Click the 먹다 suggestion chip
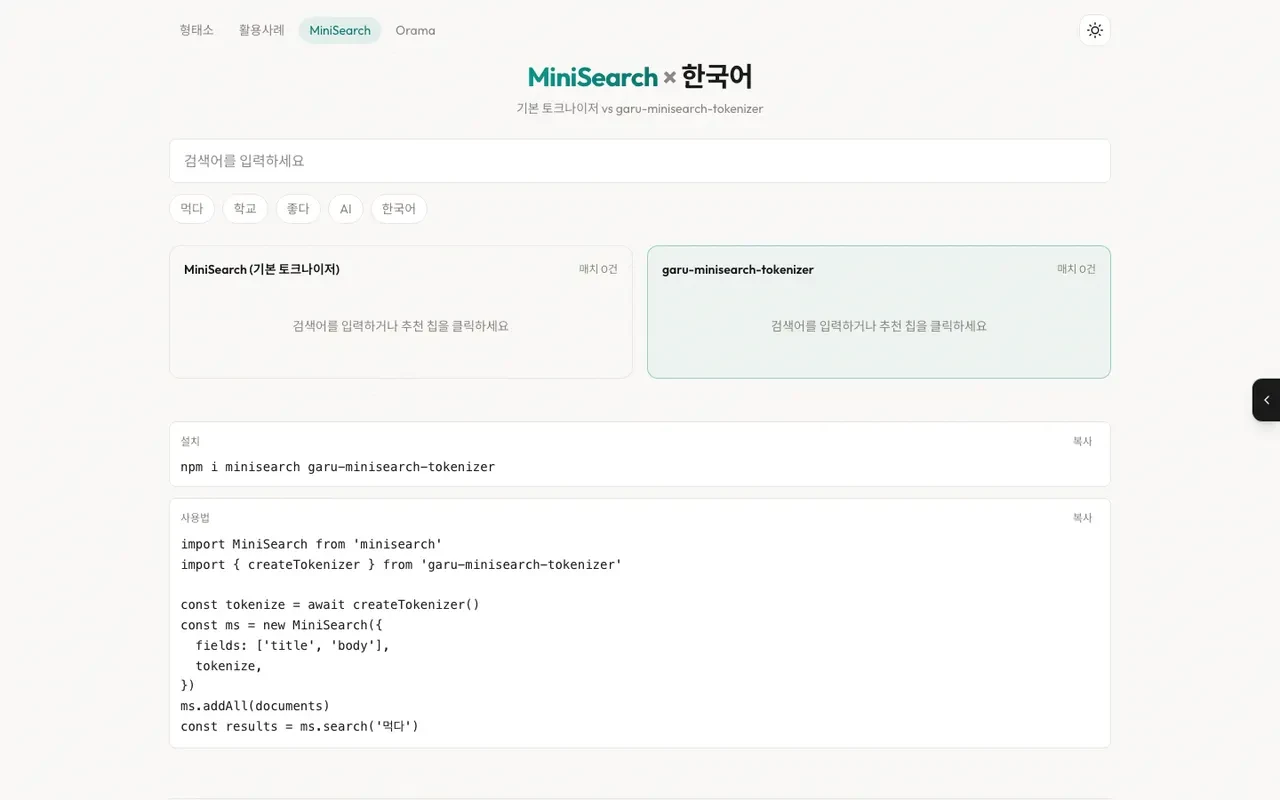Image resolution: width=1280 pixels, height=800 pixels. 192,209
